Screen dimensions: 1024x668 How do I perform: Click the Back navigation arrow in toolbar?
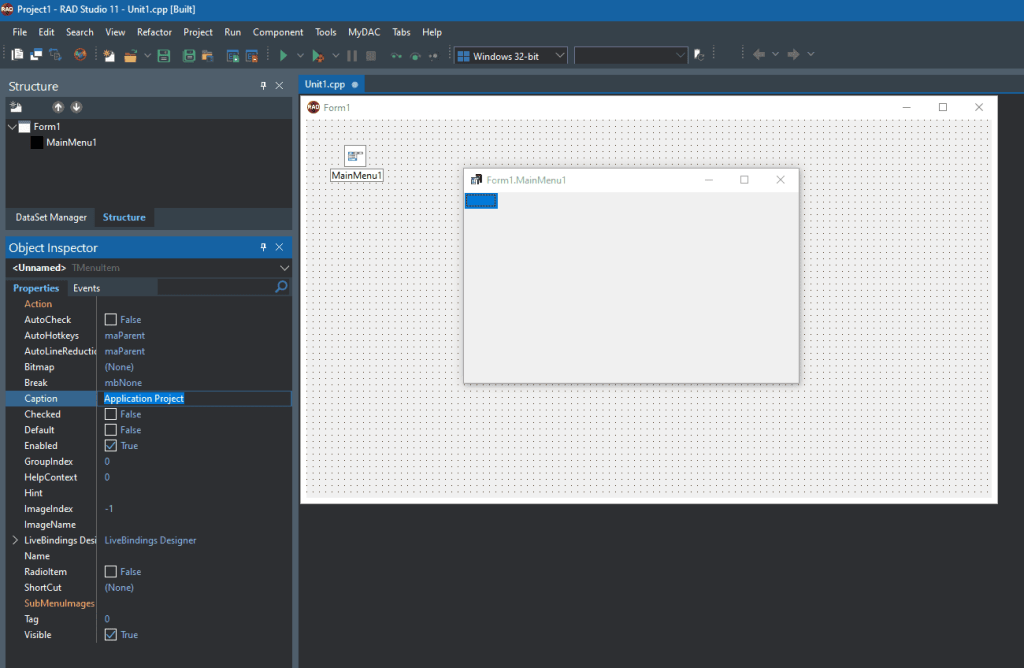(758, 54)
